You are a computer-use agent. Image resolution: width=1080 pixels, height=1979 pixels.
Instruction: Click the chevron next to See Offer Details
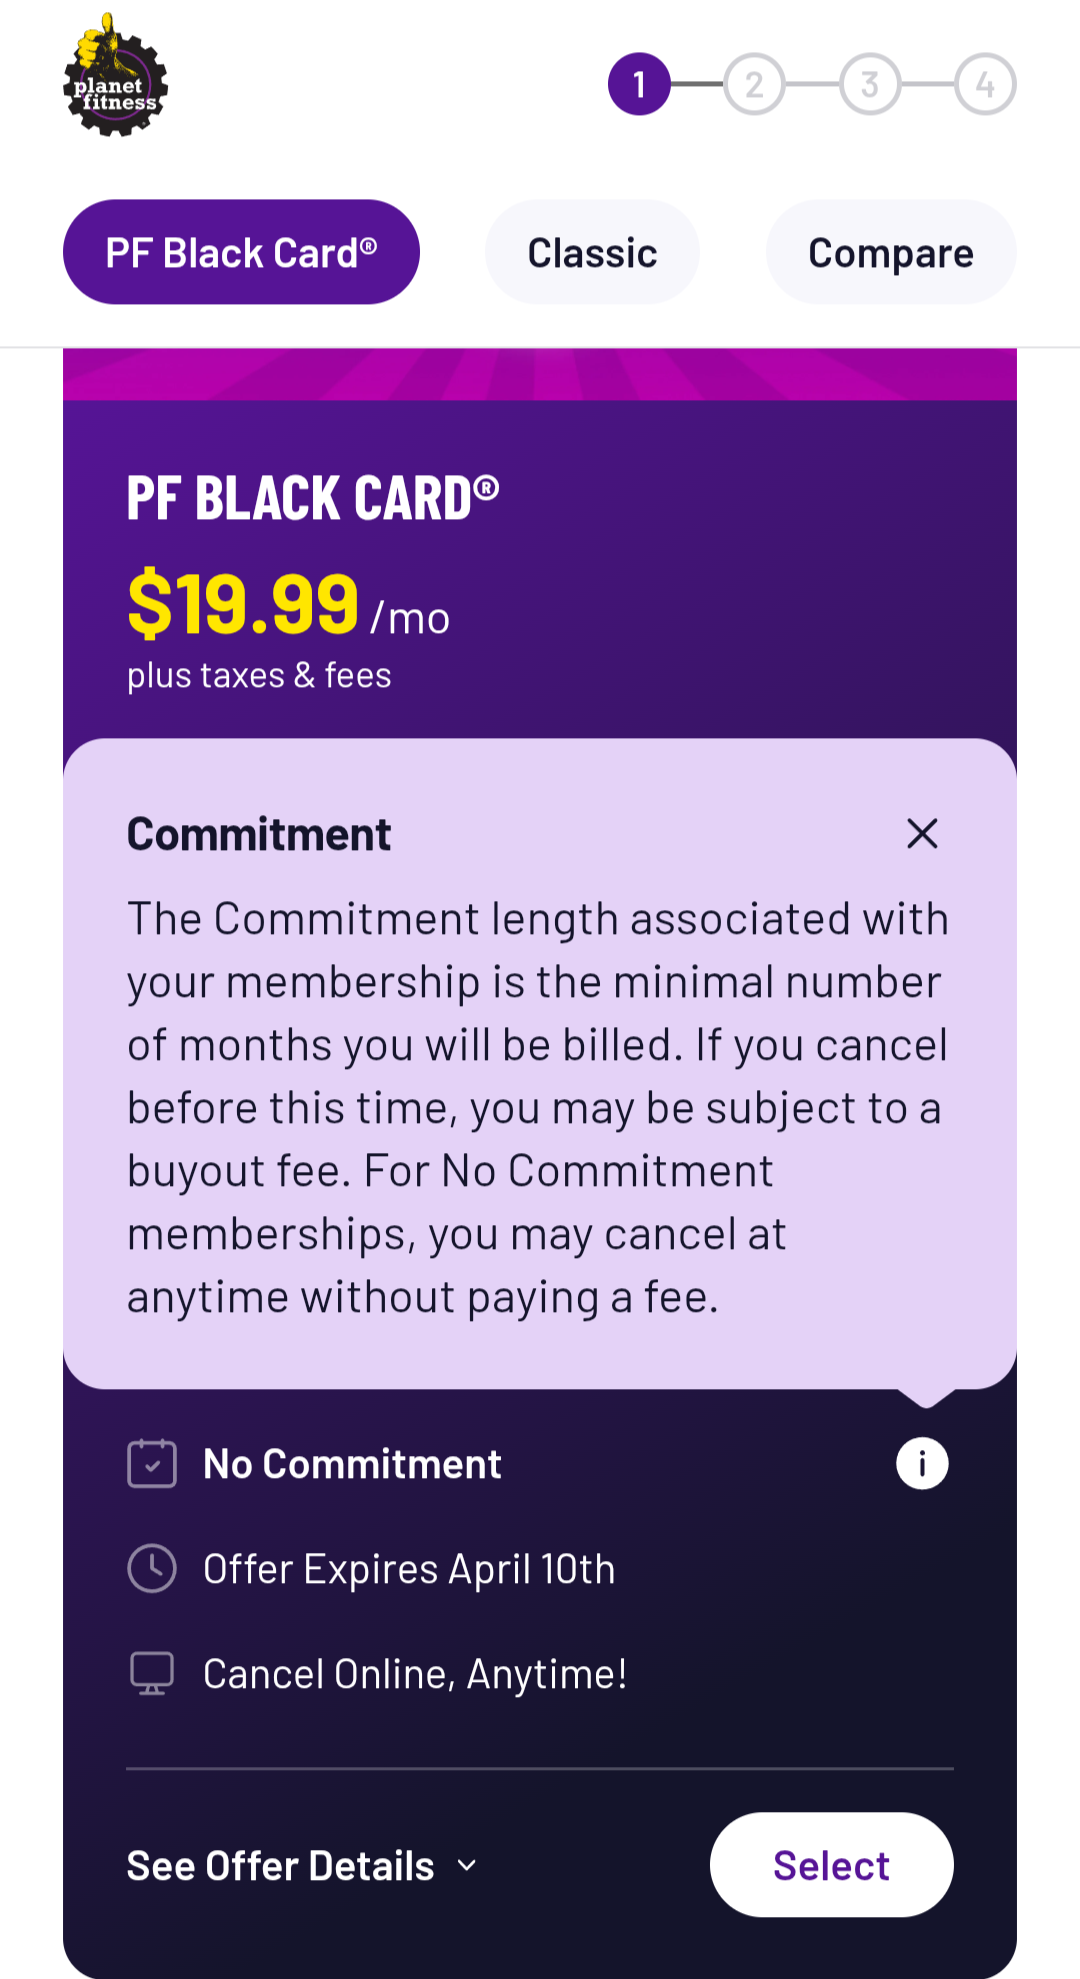click(x=466, y=1865)
